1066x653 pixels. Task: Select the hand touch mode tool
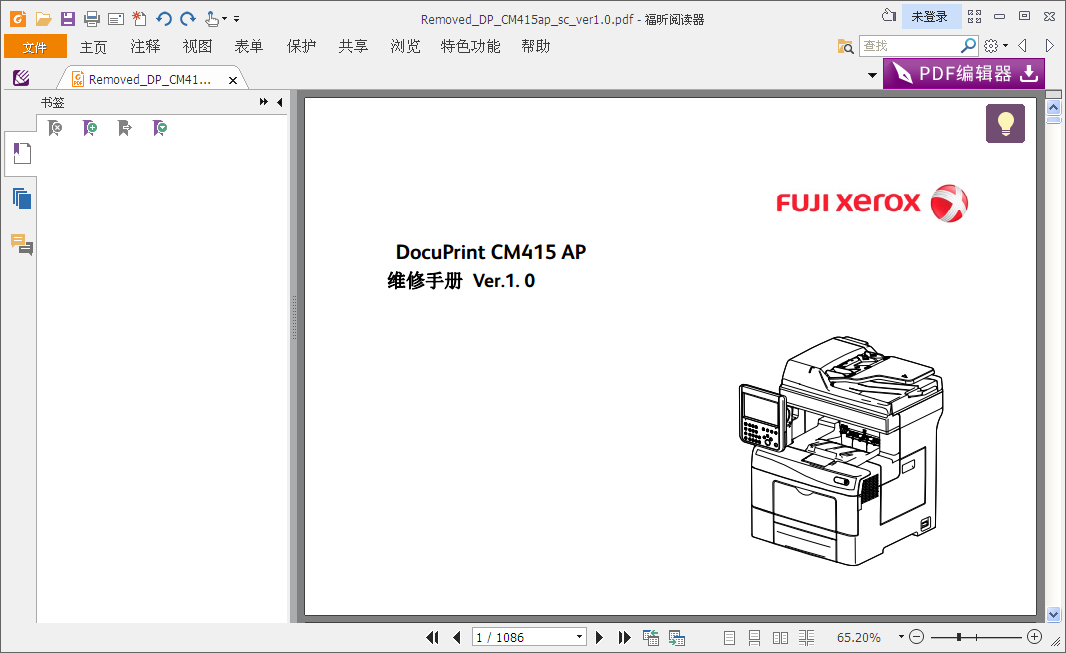(x=212, y=19)
